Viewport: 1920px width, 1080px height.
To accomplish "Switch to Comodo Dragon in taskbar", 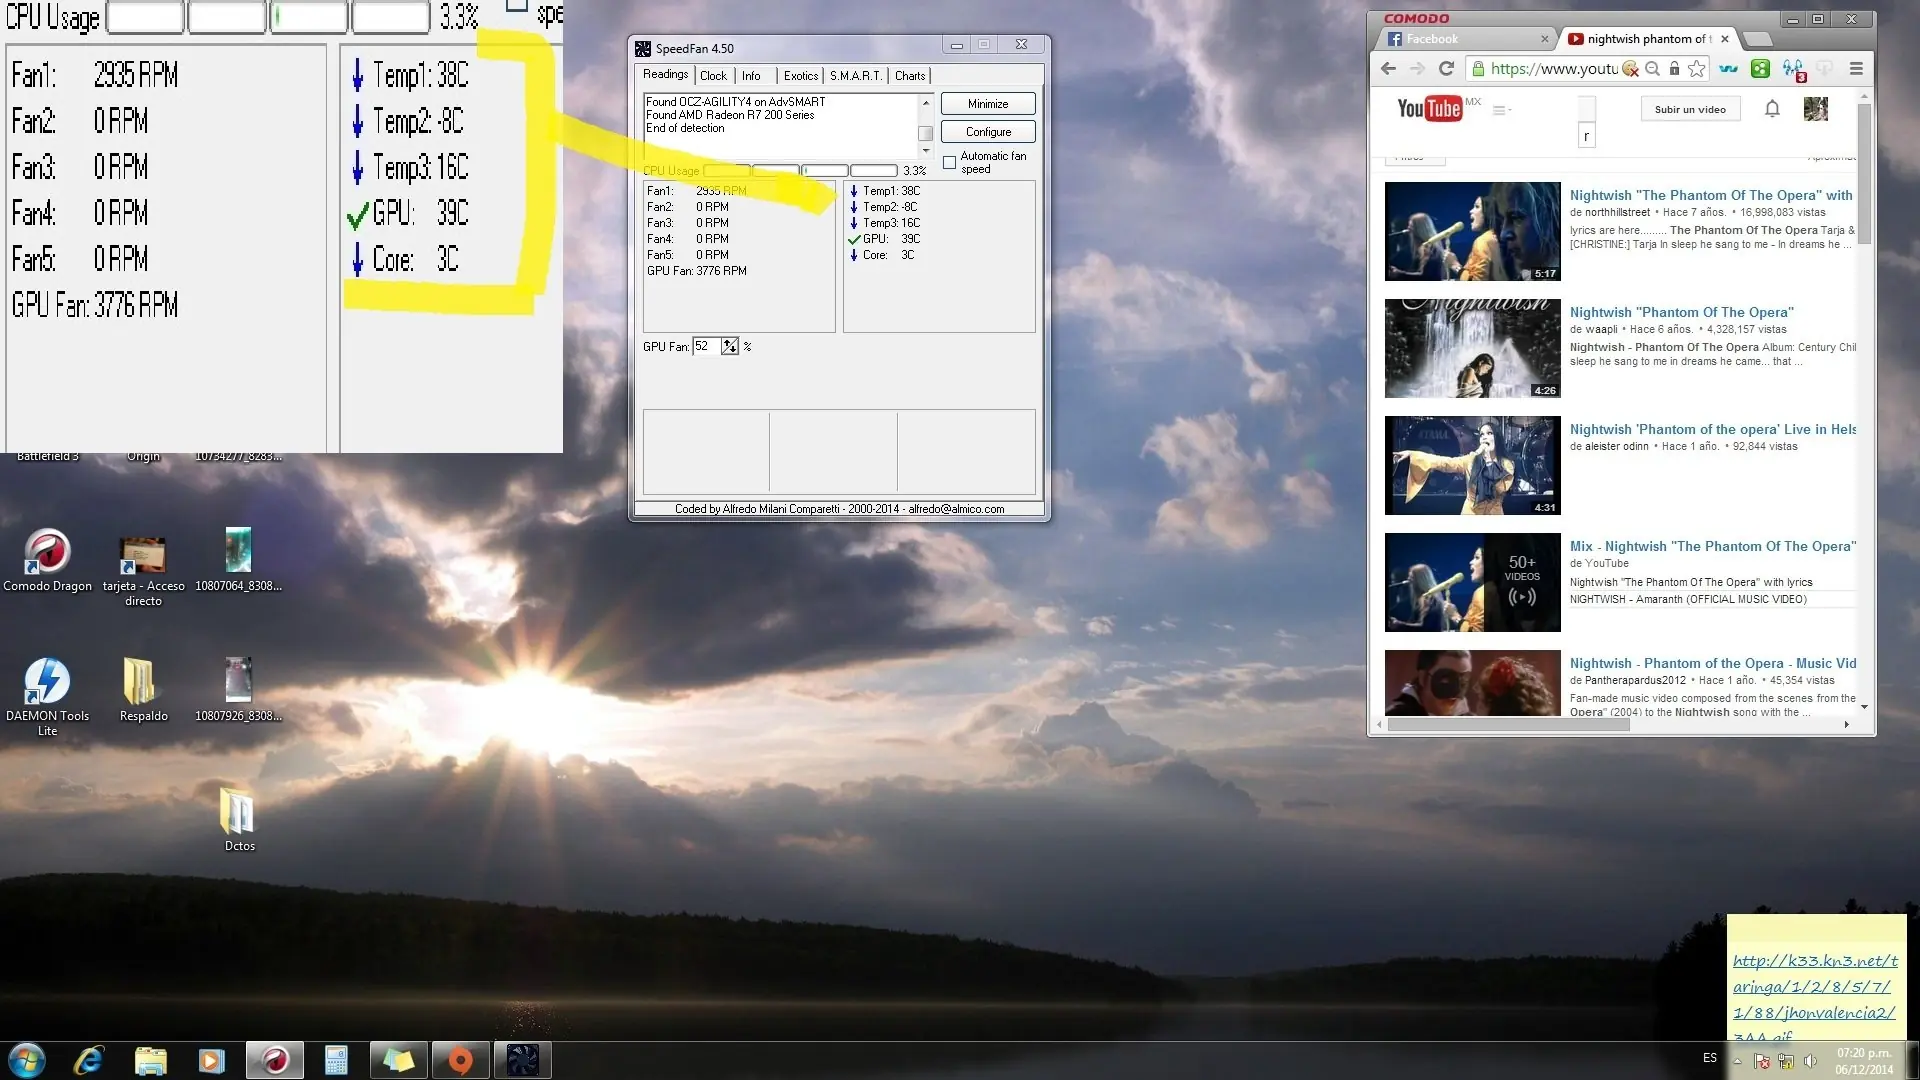I will click(275, 1060).
